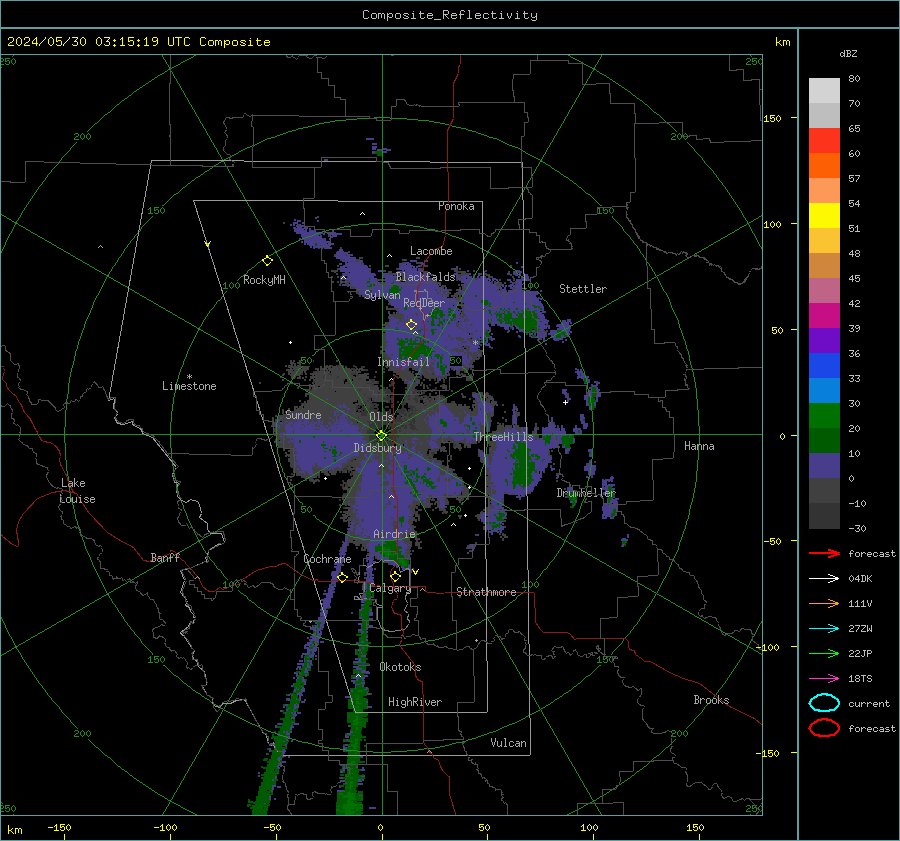Click the 'Lacombe' map label
Screen dimensions: 900x841
[431, 251]
